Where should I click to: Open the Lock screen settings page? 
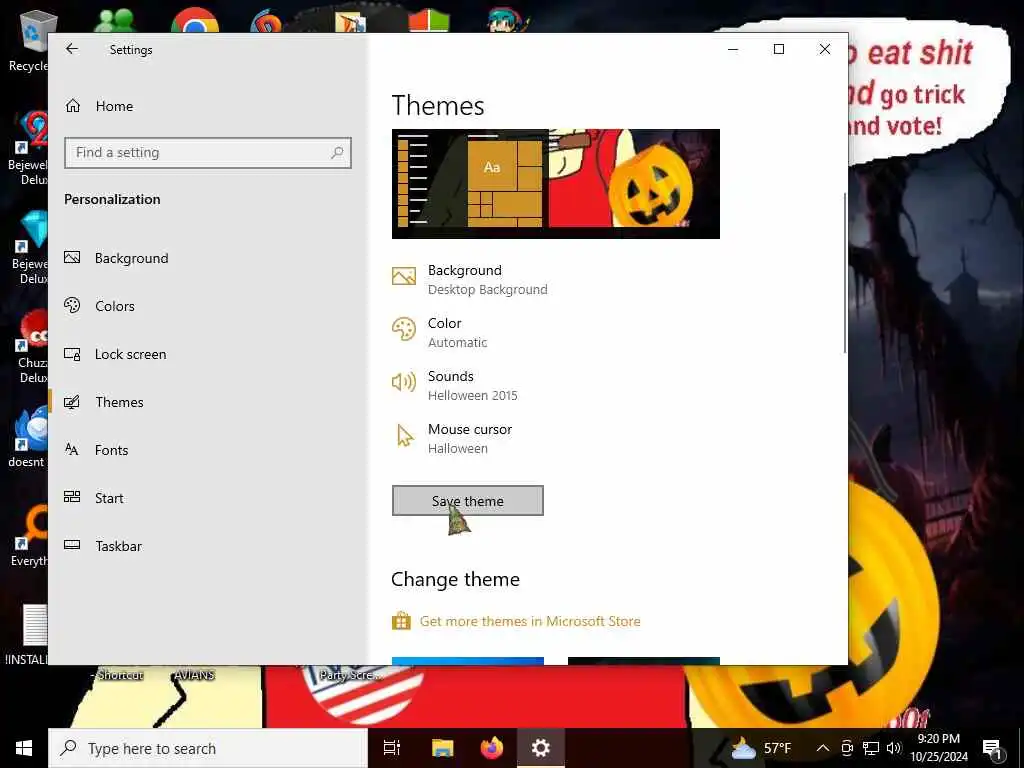coord(115,354)
